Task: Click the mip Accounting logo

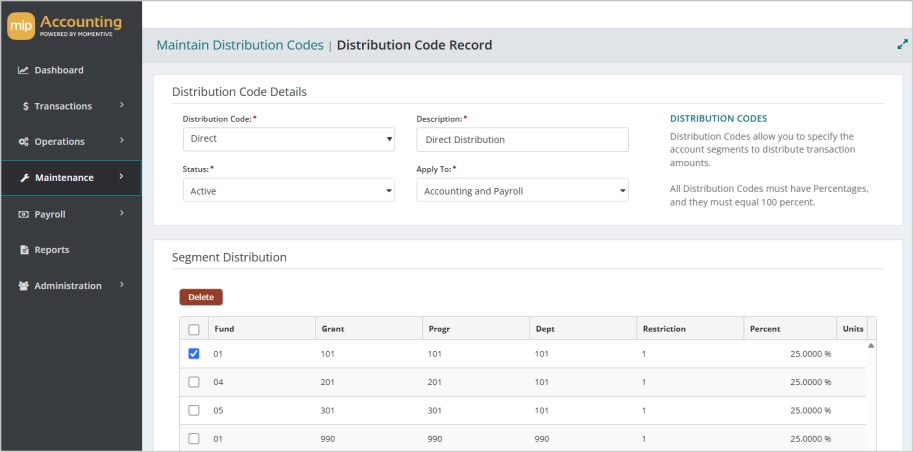Action: click(x=65, y=27)
